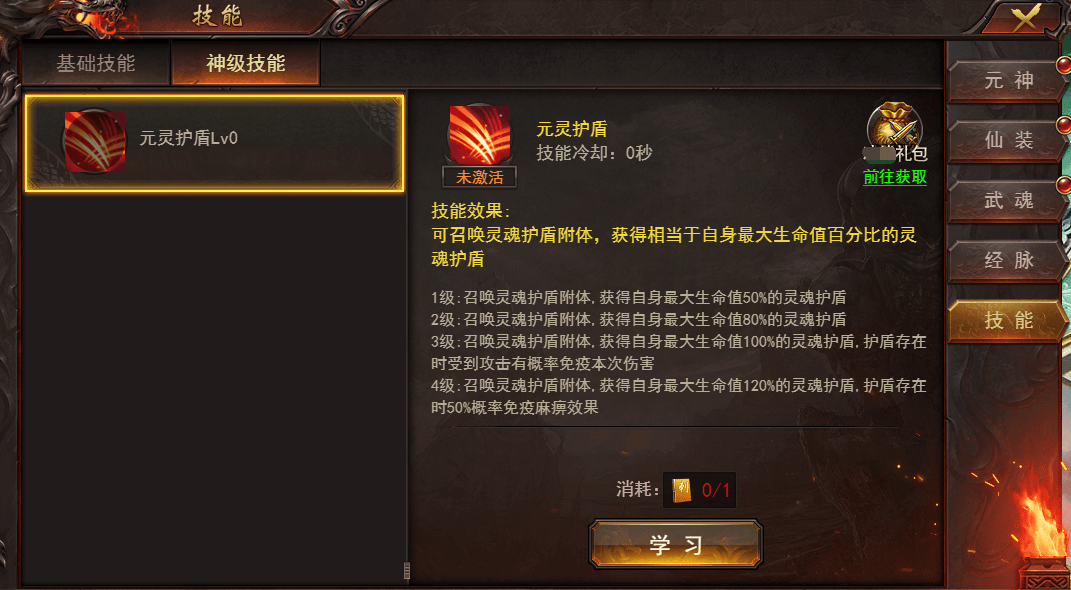This screenshot has width=1071, height=590.
Task: Click the red notification dot on 仙装
Action: click(1063, 125)
